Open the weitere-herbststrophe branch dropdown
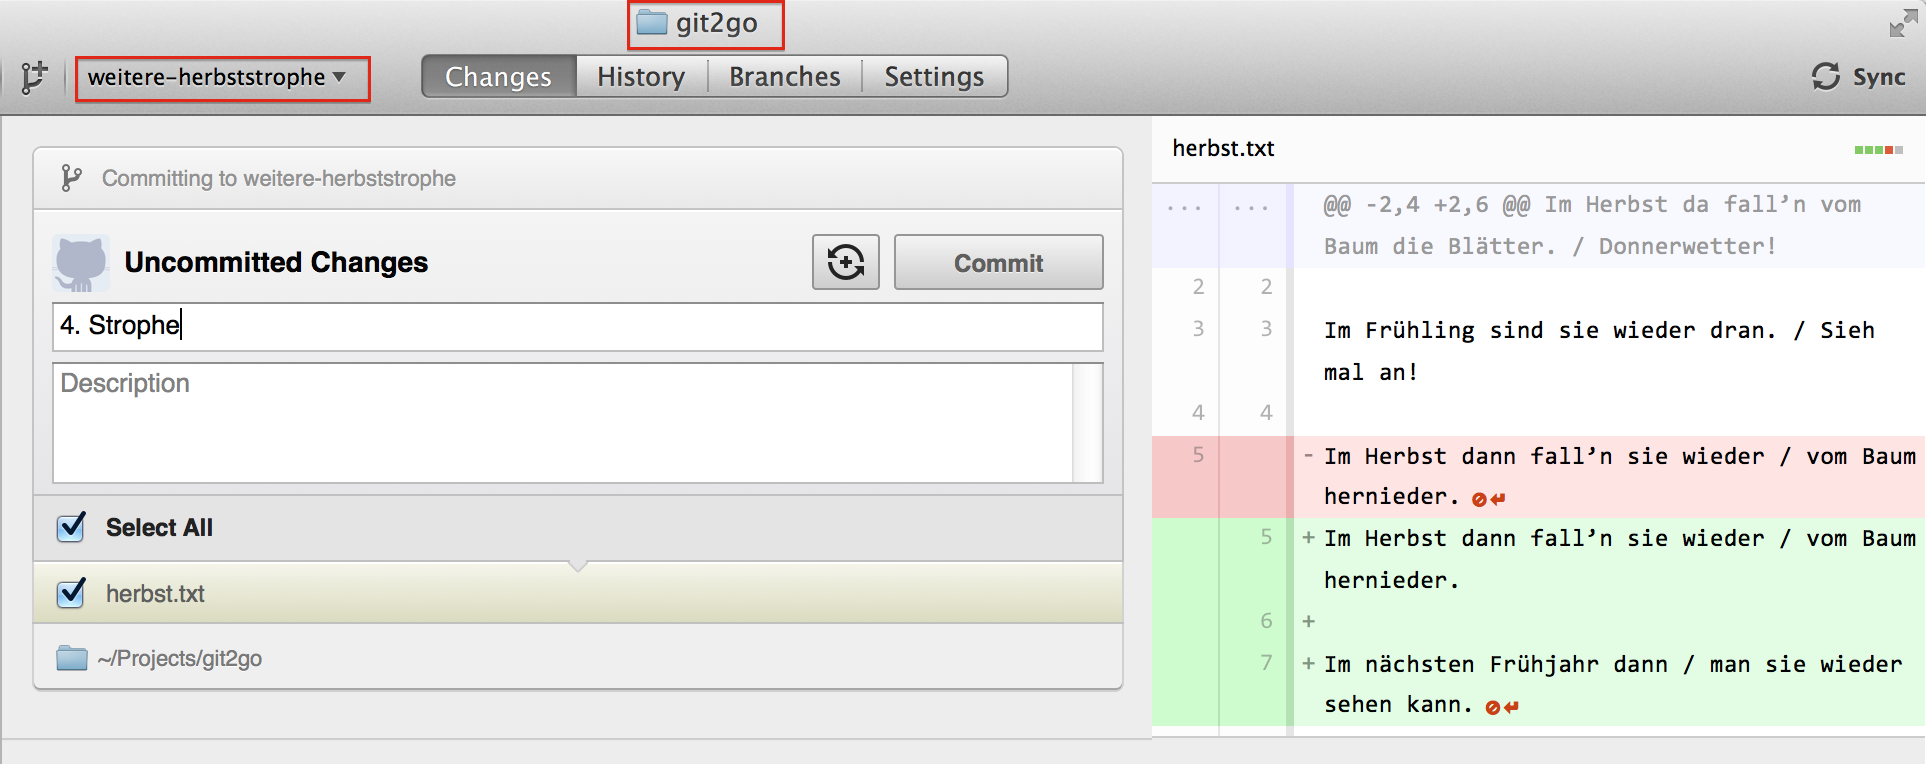This screenshot has height=764, width=1926. 222,78
